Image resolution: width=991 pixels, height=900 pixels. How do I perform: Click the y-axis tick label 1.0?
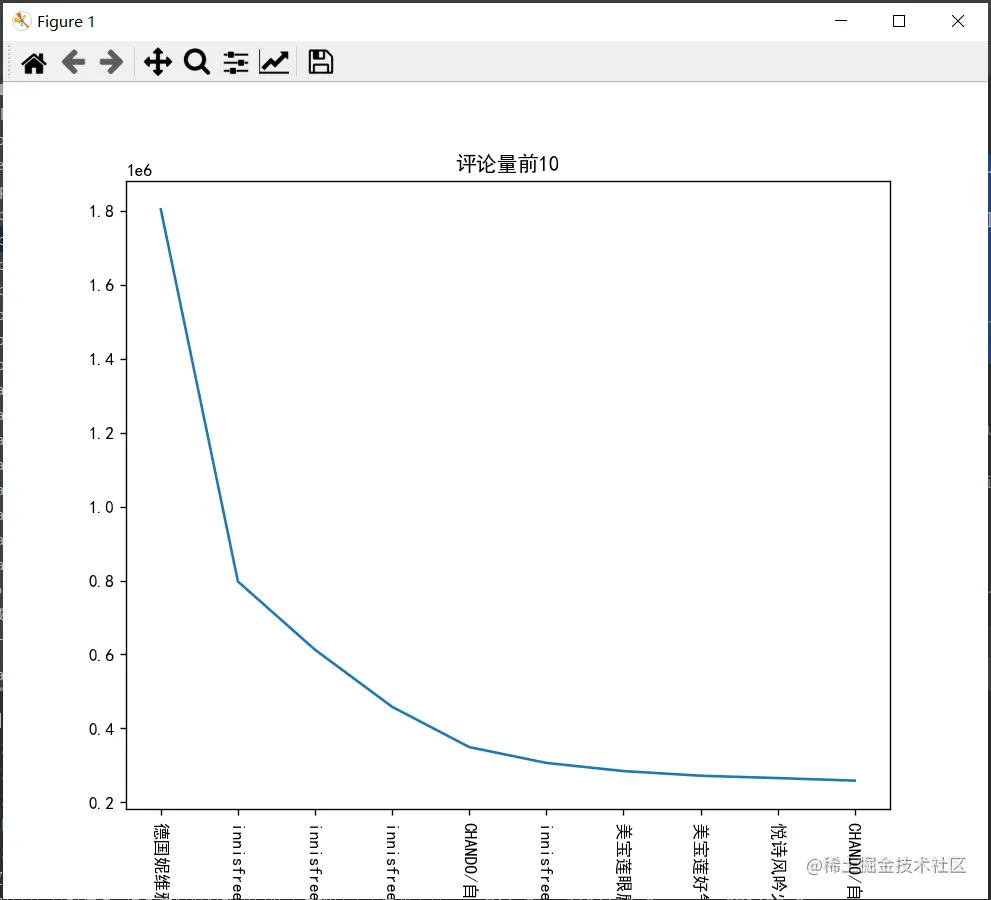pyautogui.click(x=101, y=507)
